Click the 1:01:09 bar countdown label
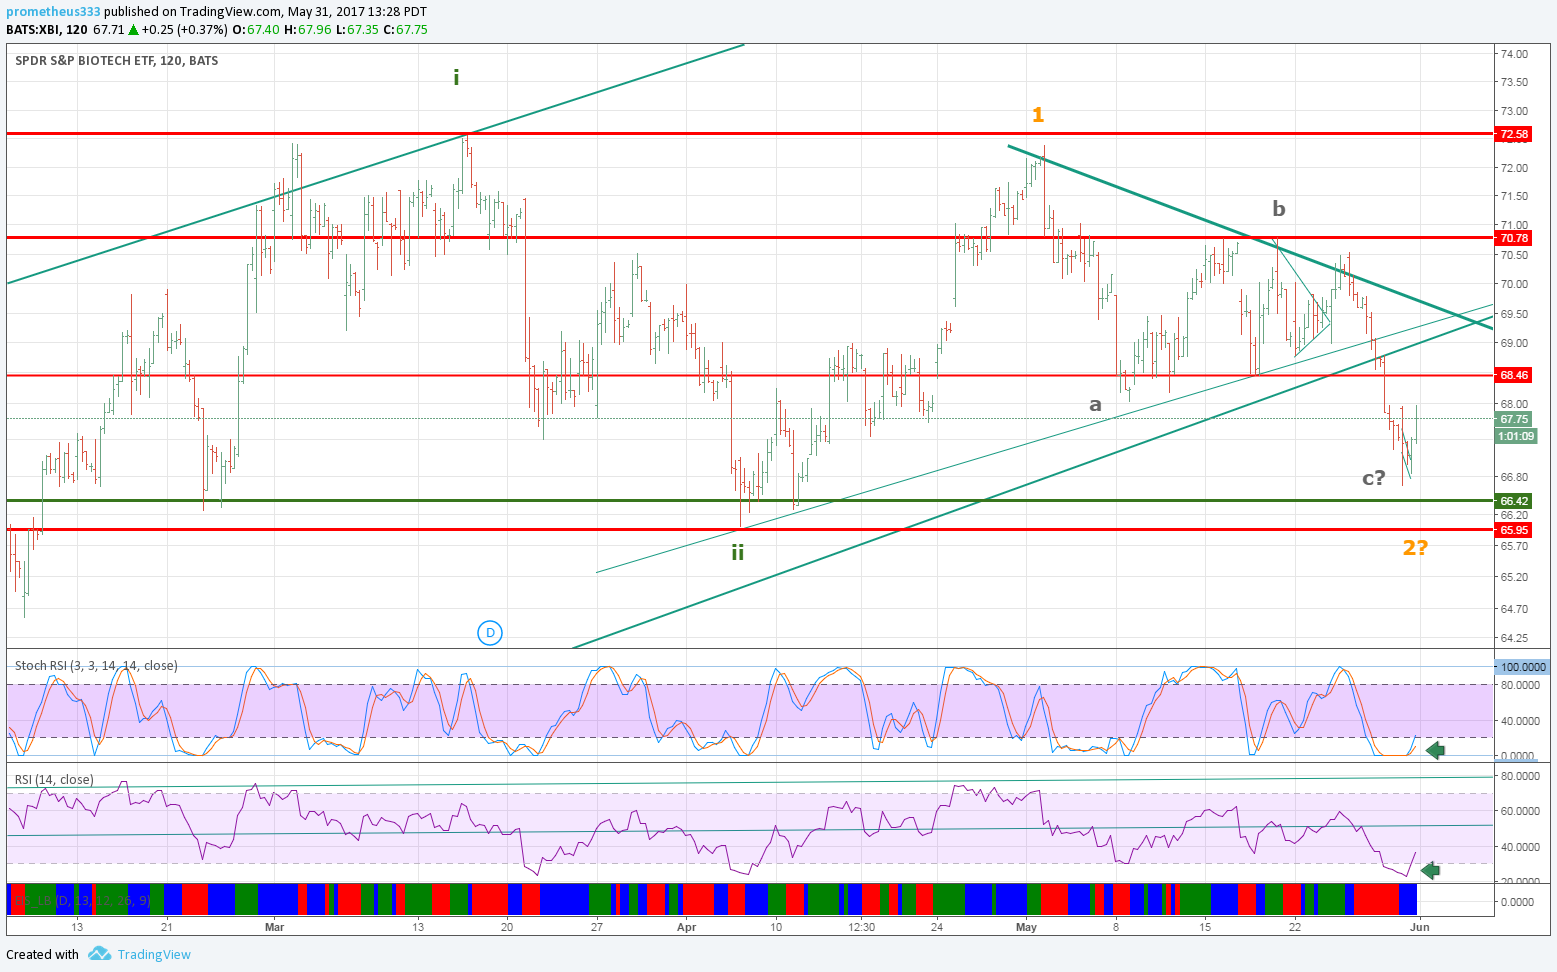This screenshot has height=972, width=1557. point(1516,436)
